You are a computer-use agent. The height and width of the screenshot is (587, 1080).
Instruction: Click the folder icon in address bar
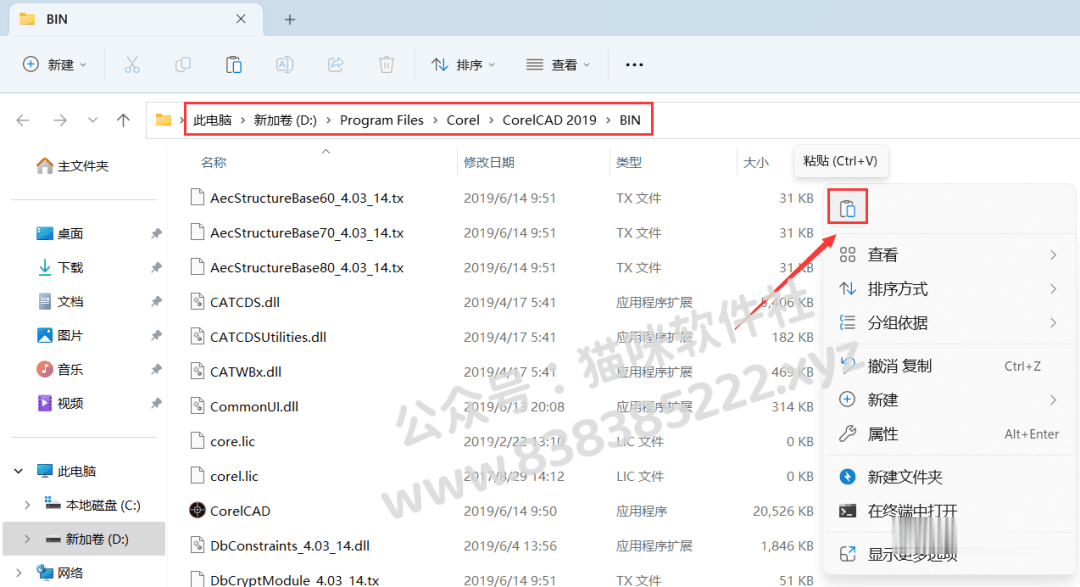[163, 121]
